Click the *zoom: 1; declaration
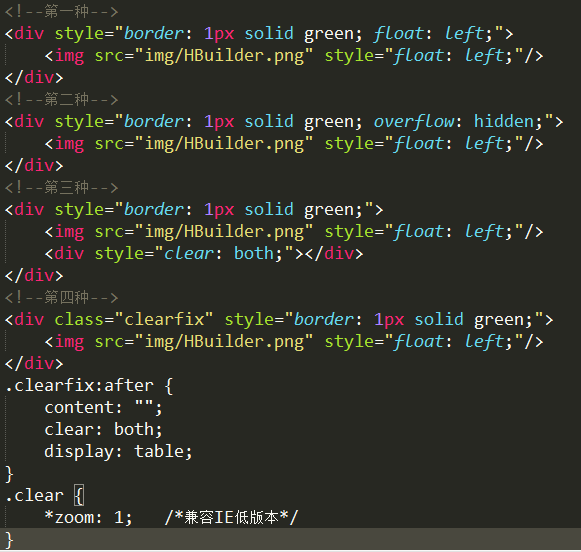 (88, 518)
